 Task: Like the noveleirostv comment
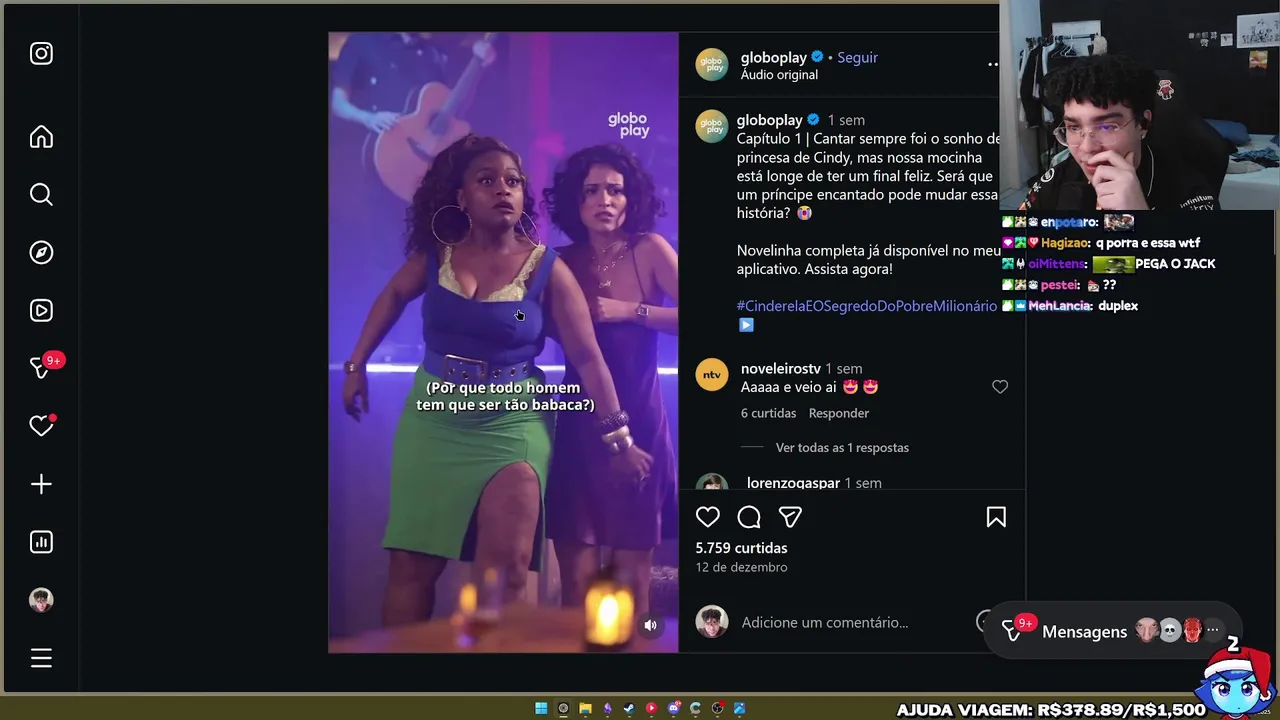click(1000, 387)
